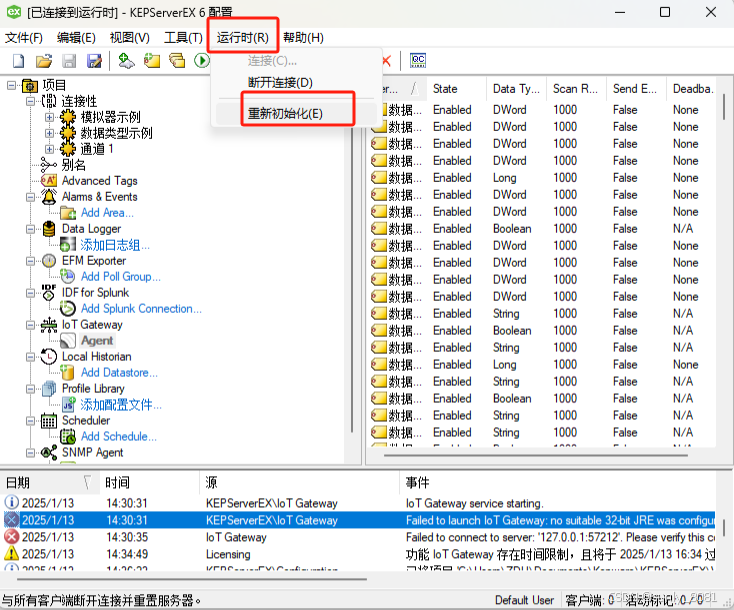Click the event log horizontal scrollbar
The width and height of the screenshot is (734, 610).
(x=192, y=579)
